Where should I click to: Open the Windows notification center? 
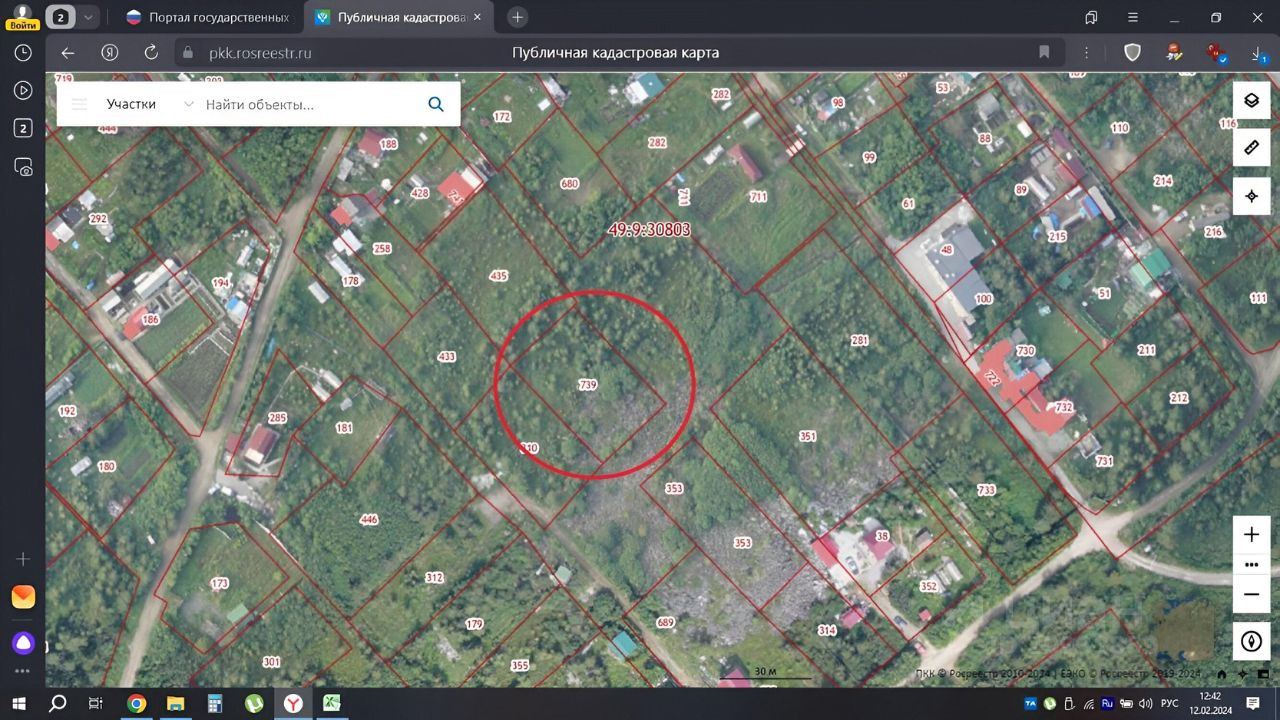[1253, 704]
